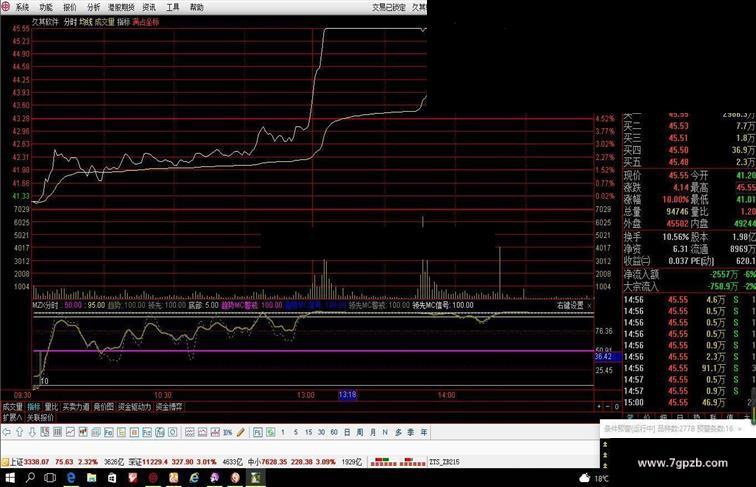Click the red 满占坐标 label
This screenshot has height=487, width=756.
click(146, 22)
